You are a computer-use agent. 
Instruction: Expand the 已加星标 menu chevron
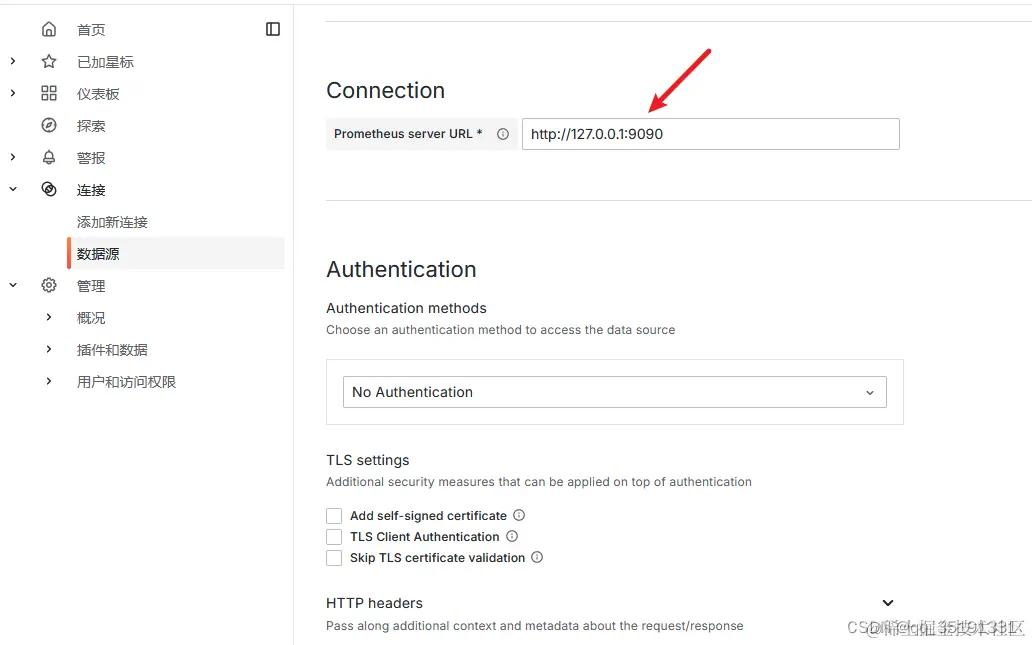[13, 61]
